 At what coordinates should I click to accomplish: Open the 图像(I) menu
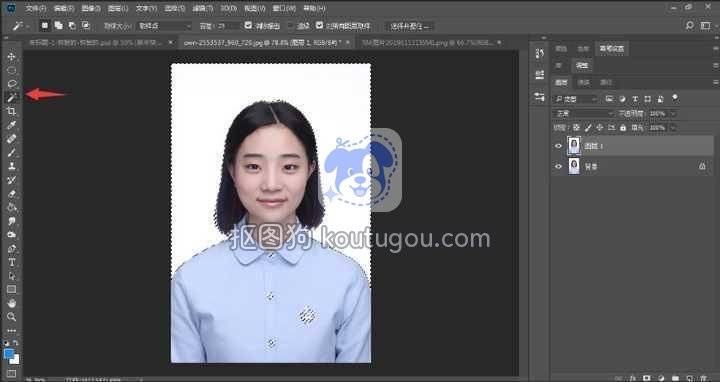90,8
